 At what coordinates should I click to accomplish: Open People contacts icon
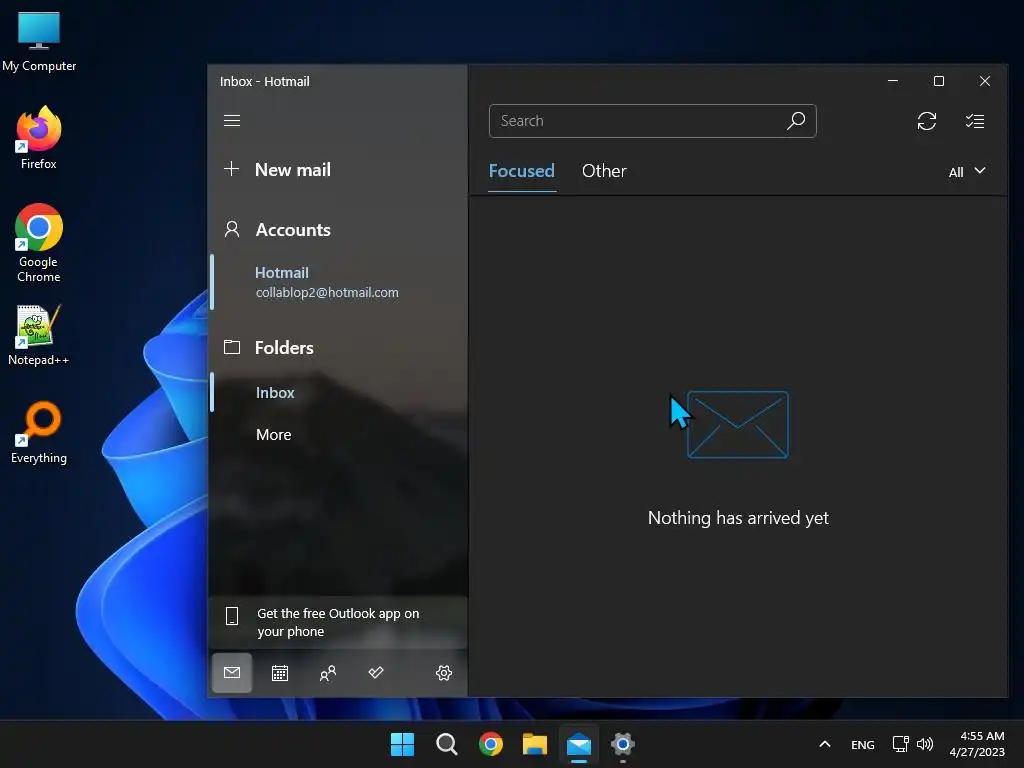pyautogui.click(x=328, y=673)
